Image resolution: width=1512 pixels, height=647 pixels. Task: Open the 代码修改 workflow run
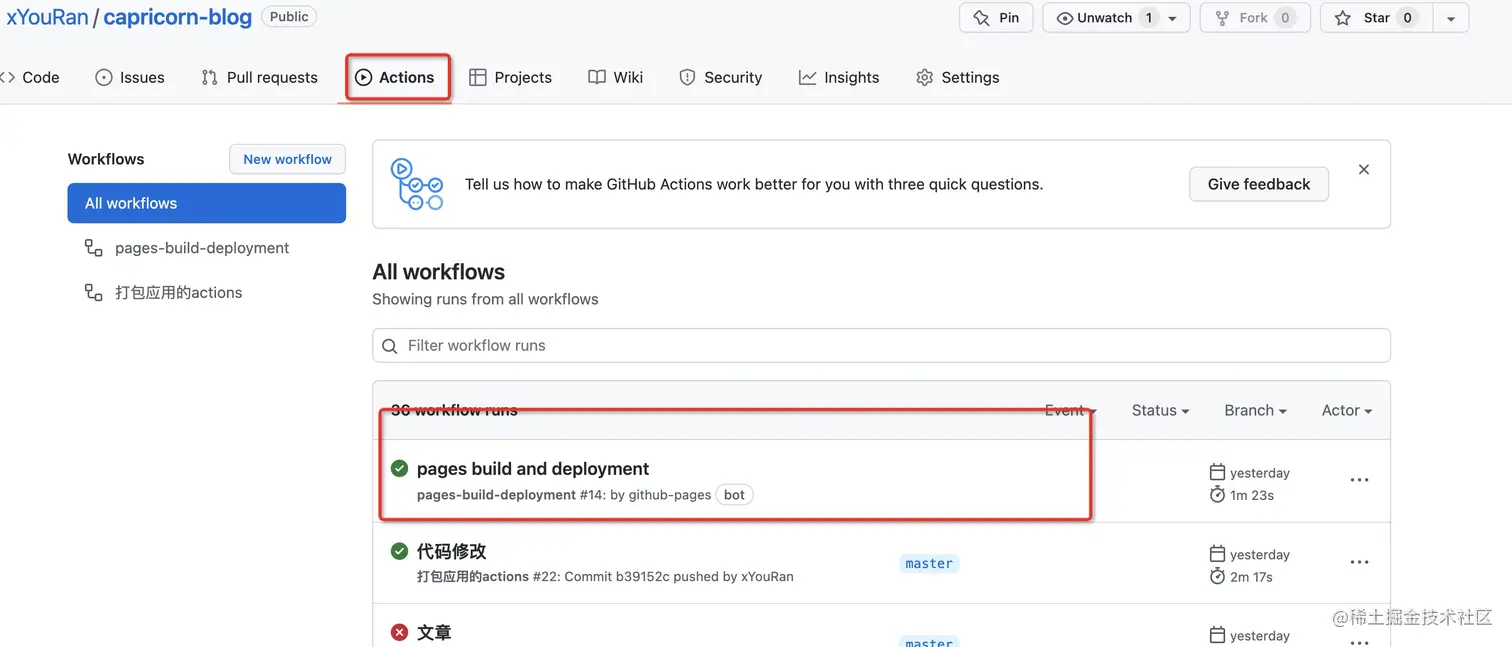point(451,551)
